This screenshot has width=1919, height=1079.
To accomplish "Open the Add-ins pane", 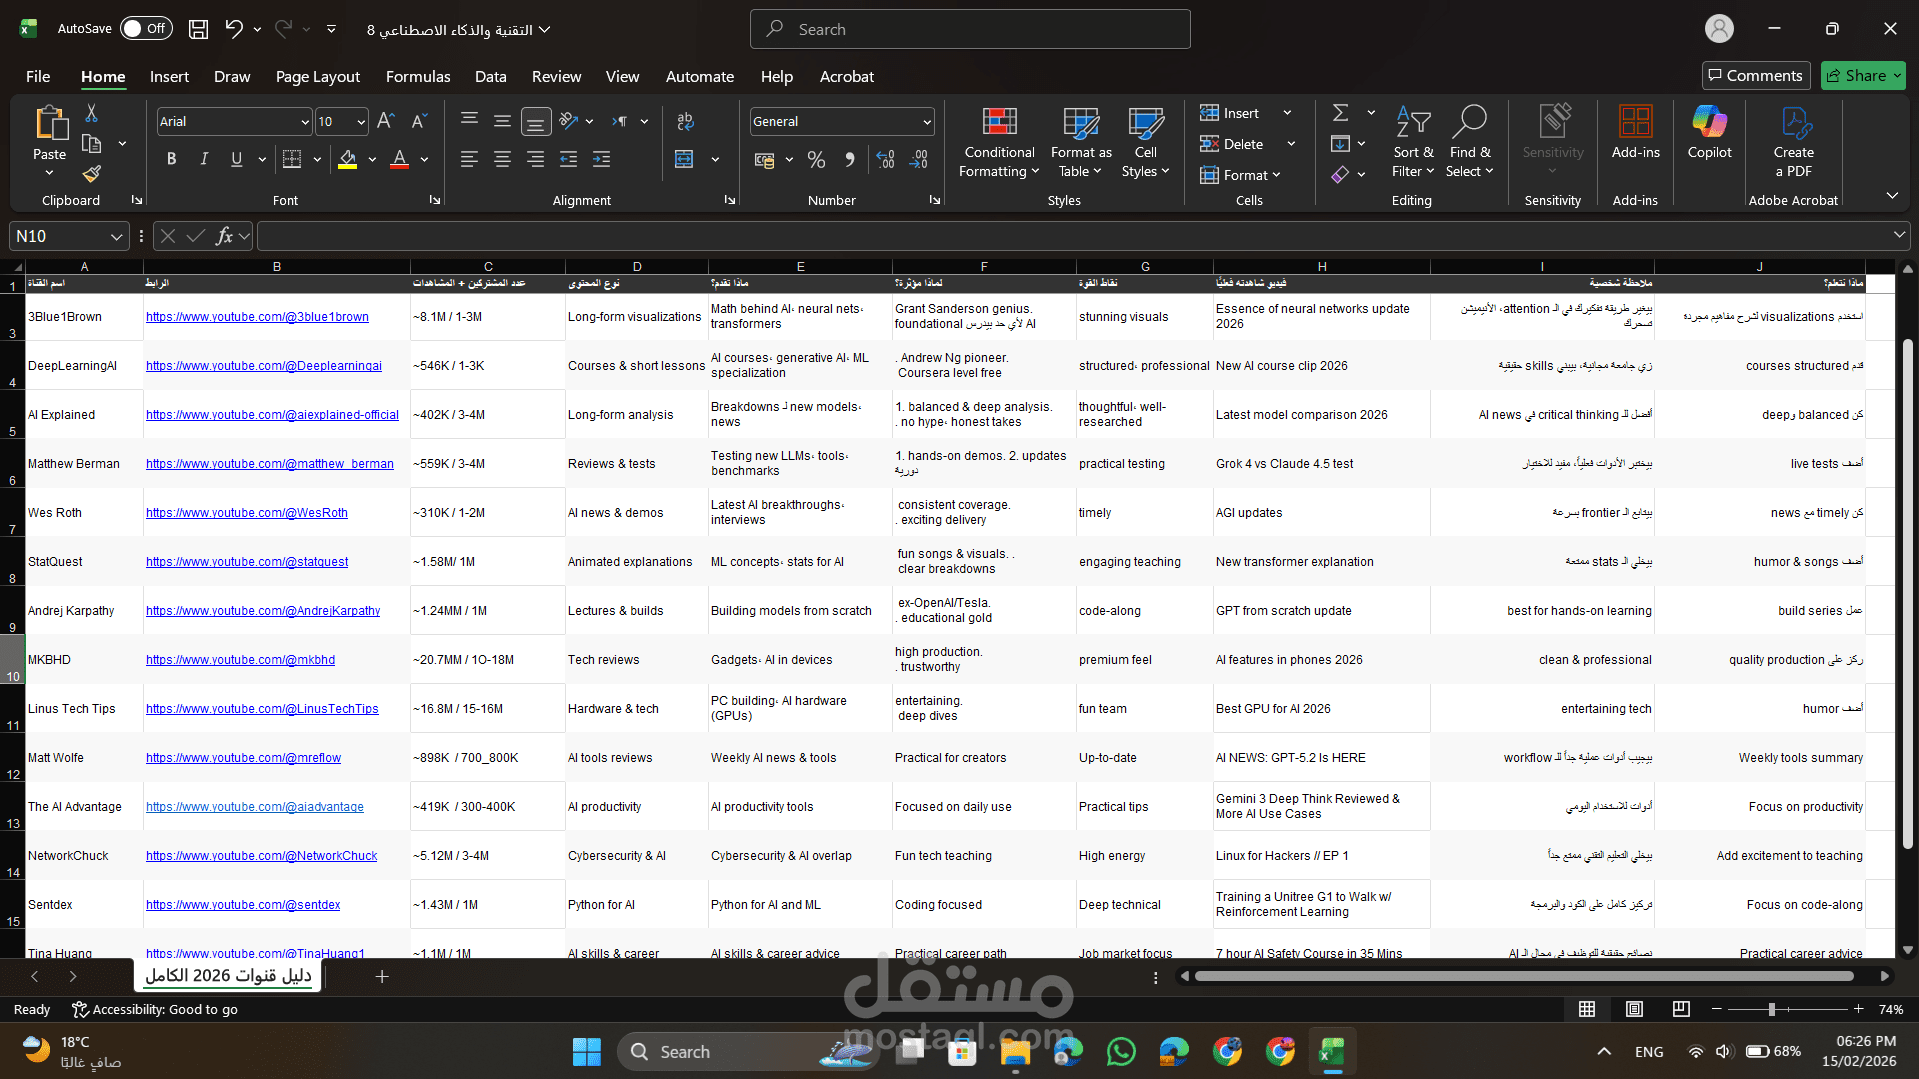I will click(x=1635, y=133).
